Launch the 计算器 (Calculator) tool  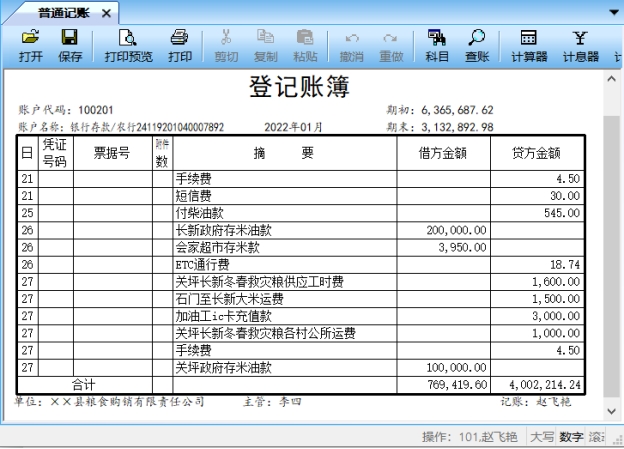click(529, 45)
